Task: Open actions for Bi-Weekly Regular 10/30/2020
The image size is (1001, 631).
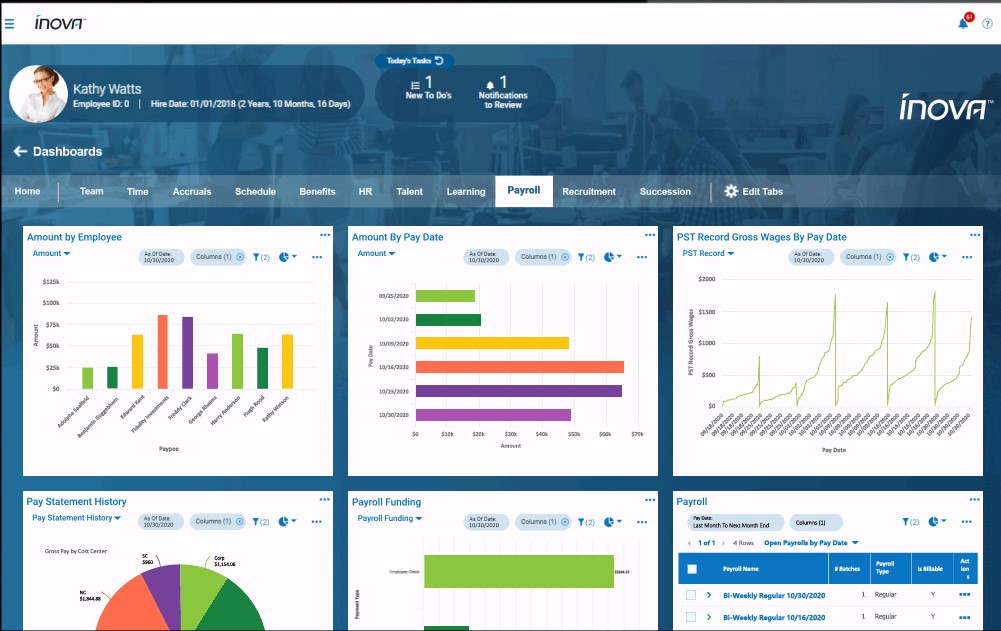Action: 964,594
